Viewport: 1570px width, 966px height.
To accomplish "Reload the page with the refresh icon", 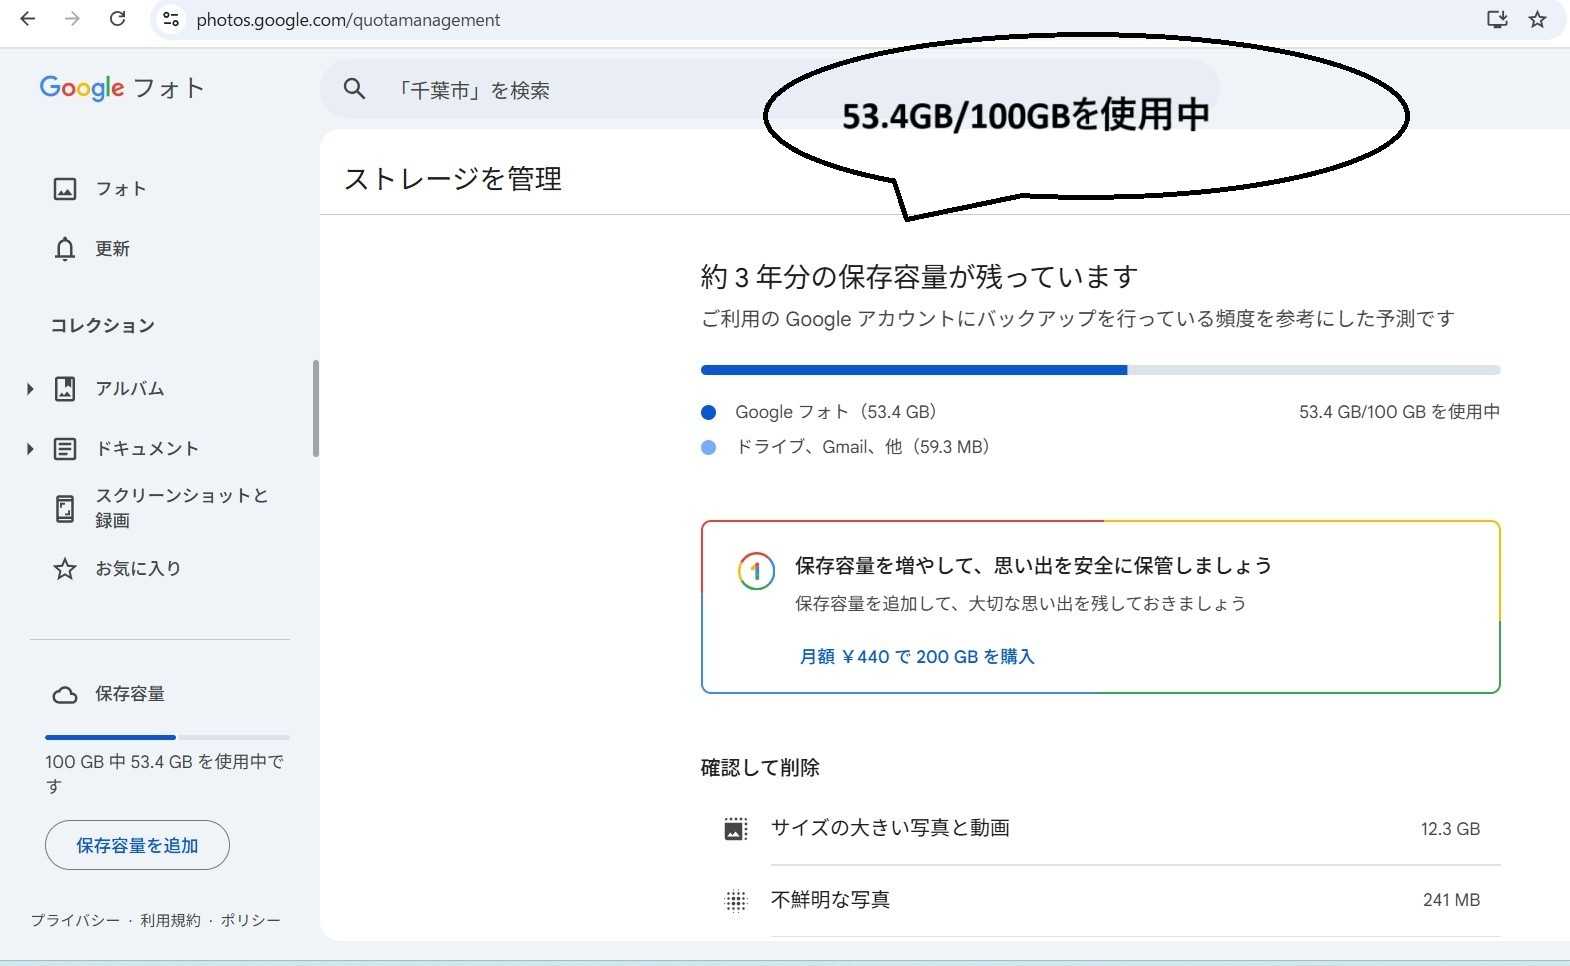I will click(117, 19).
